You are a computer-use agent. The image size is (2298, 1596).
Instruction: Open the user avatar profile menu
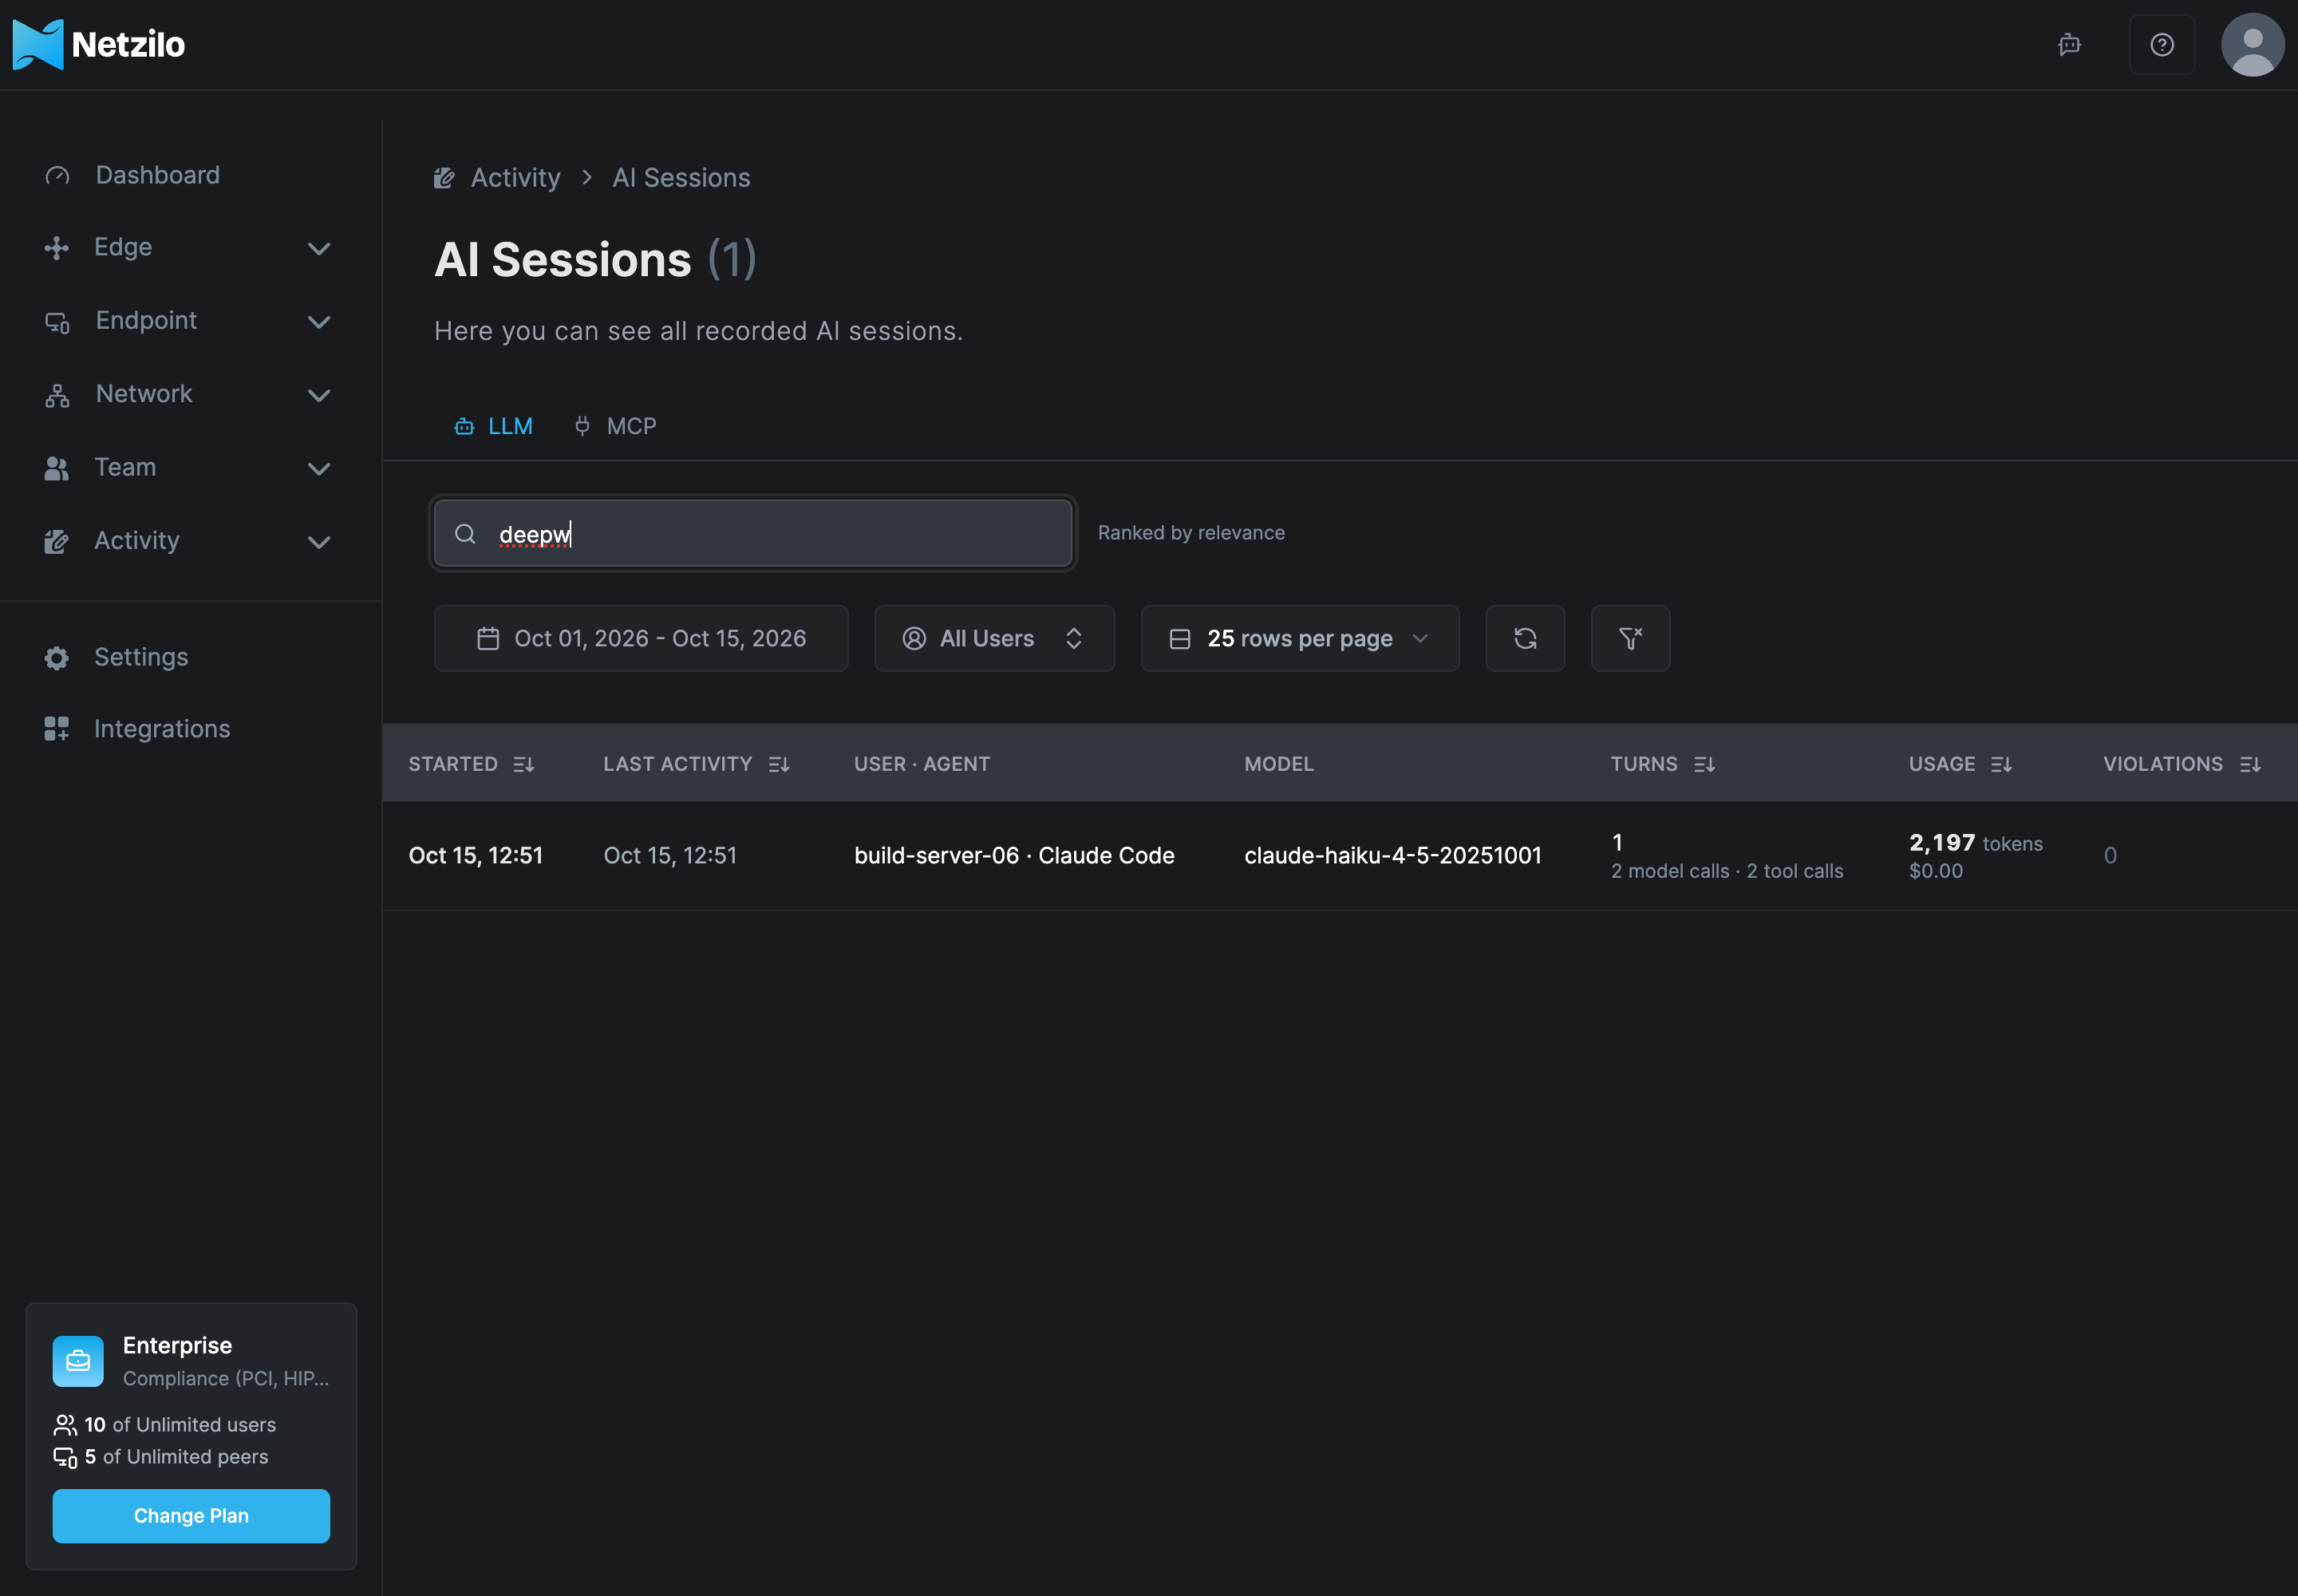click(2252, 44)
